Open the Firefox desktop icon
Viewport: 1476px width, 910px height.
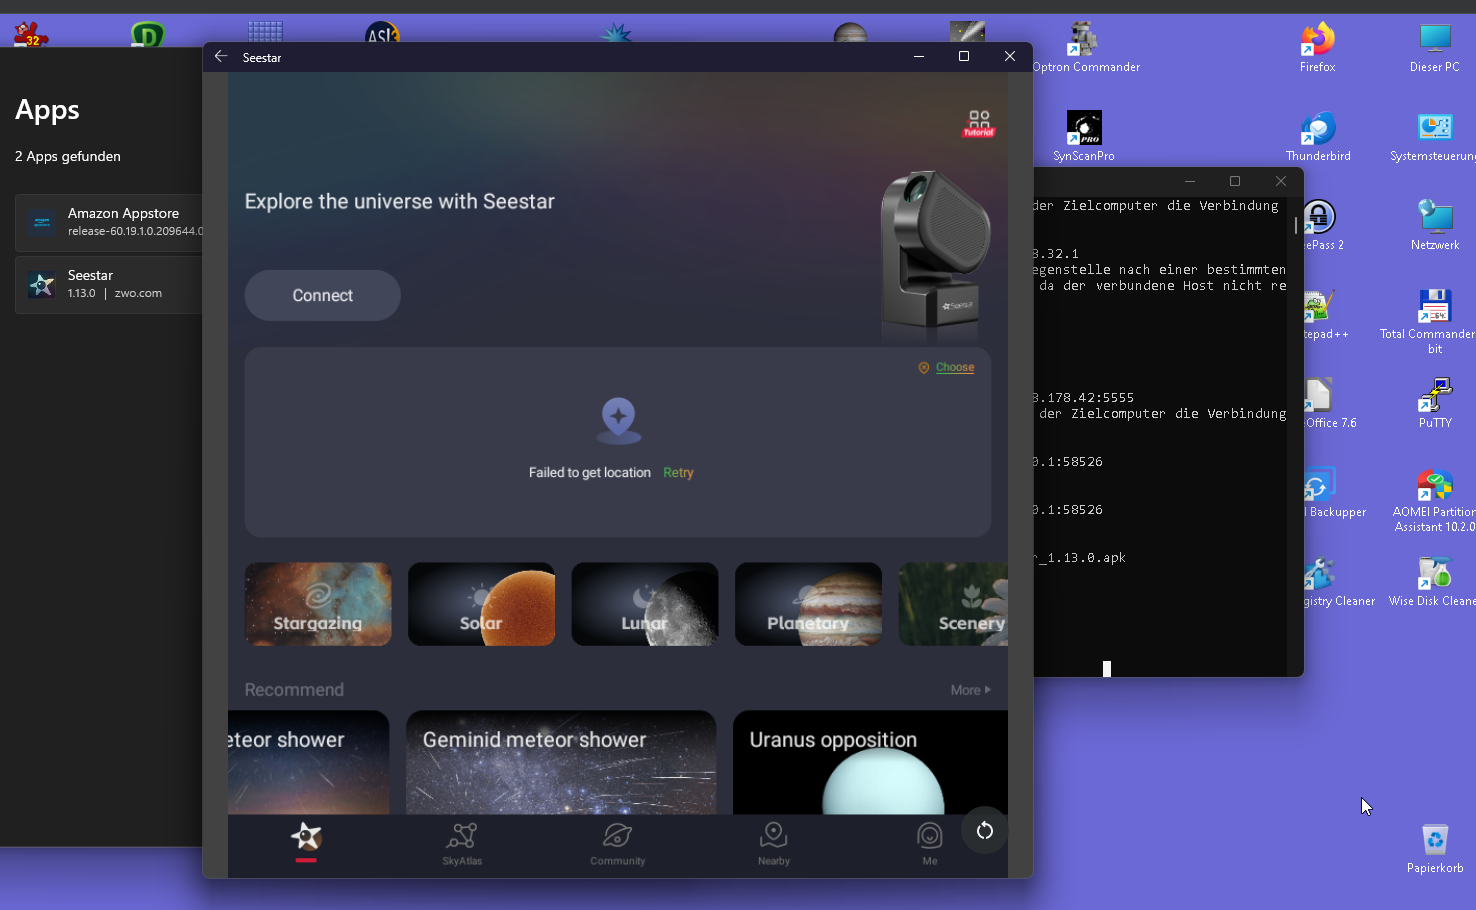(1318, 47)
